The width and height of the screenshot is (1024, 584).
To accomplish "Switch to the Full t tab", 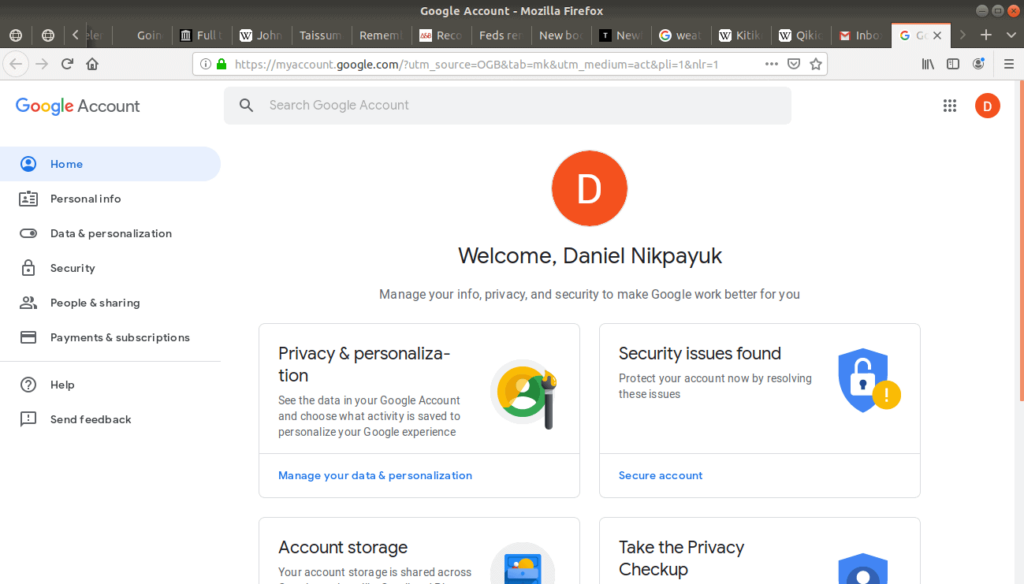I will coord(202,35).
